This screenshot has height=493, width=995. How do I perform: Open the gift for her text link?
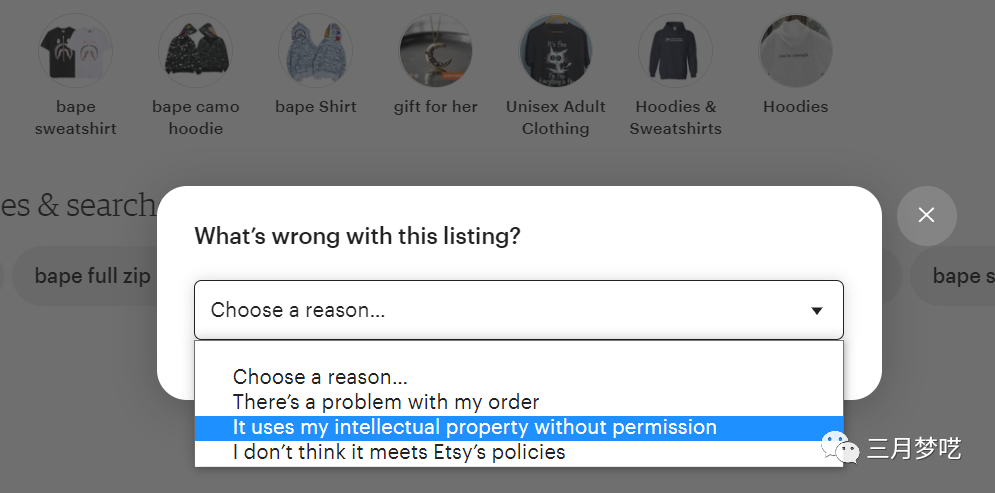[435, 107]
